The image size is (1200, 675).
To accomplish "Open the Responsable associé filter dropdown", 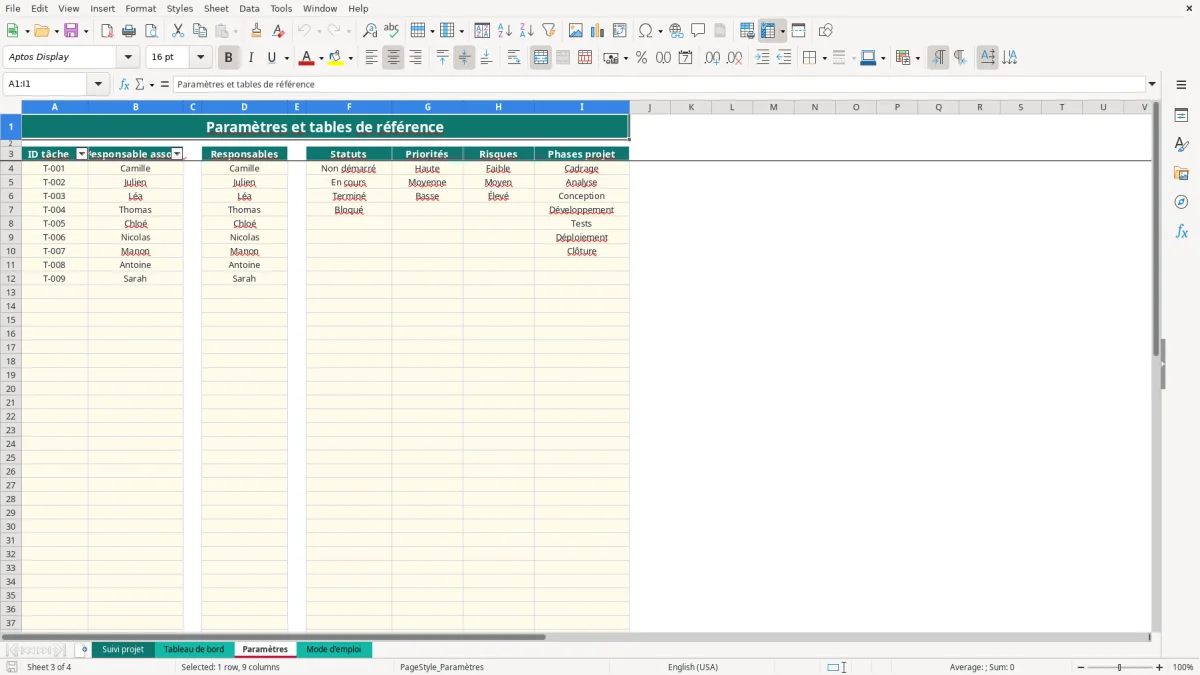I will point(177,154).
